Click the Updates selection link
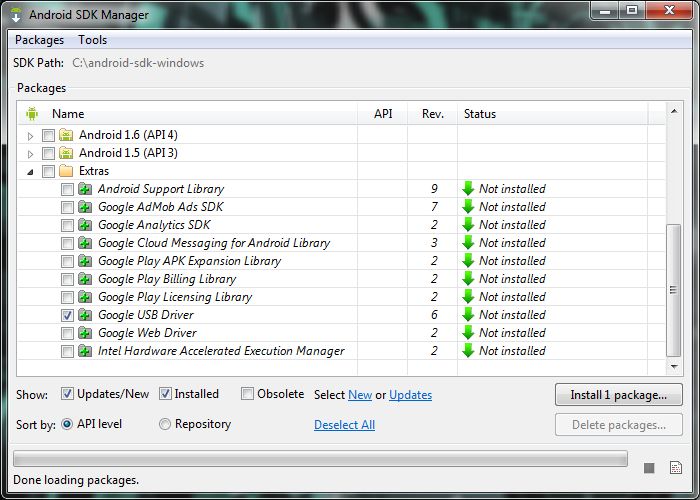This screenshot has height=500, width=700. coord(411,395)
